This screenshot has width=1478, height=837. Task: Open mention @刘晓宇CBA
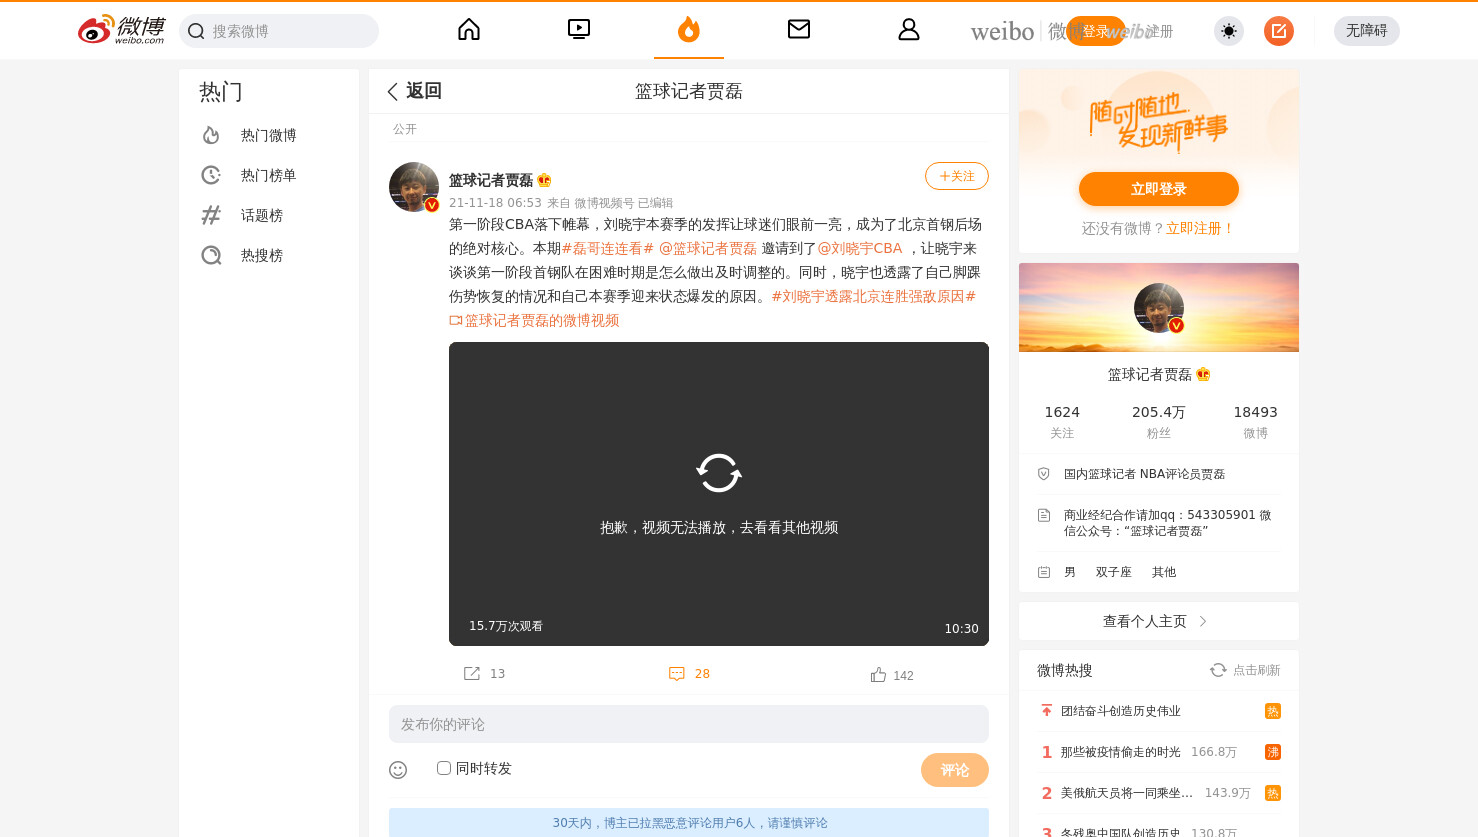pos(860,248)
